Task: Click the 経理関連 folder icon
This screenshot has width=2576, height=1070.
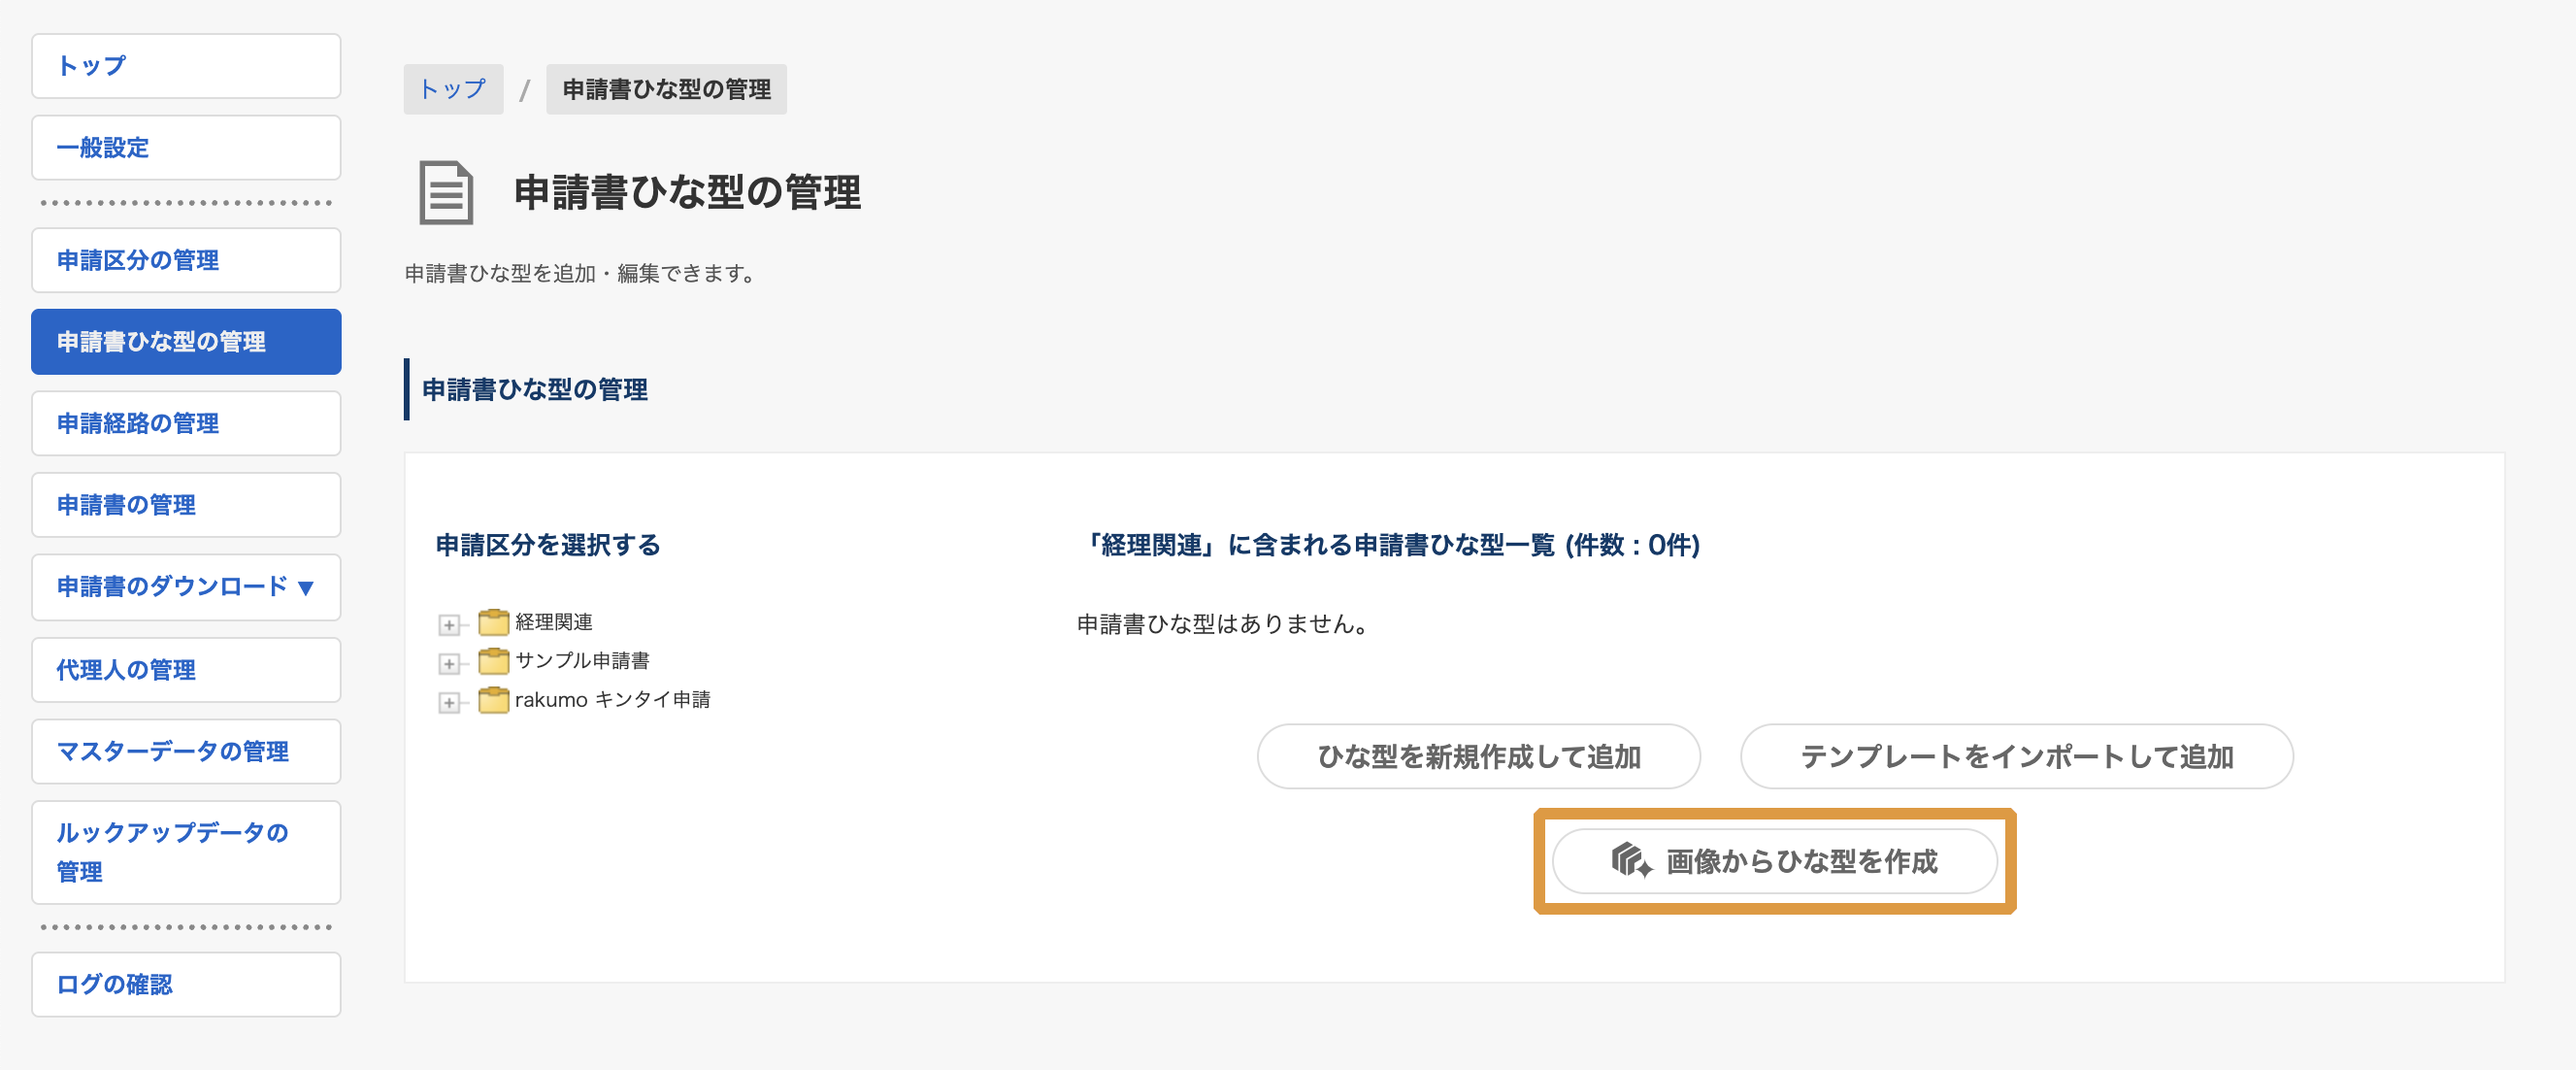Action: (x=493, y=623)
